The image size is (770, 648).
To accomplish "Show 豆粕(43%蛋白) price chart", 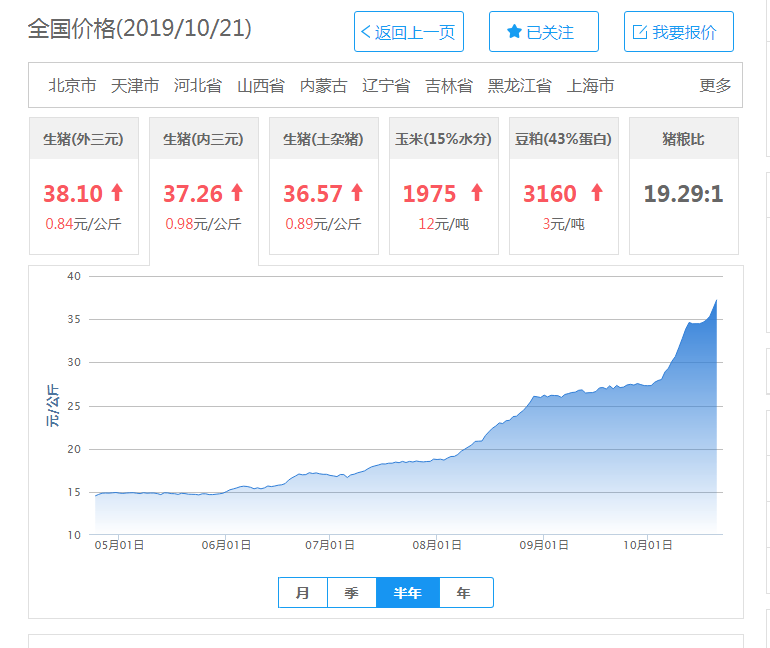I will pyautogui.click(x=563, y=140).
